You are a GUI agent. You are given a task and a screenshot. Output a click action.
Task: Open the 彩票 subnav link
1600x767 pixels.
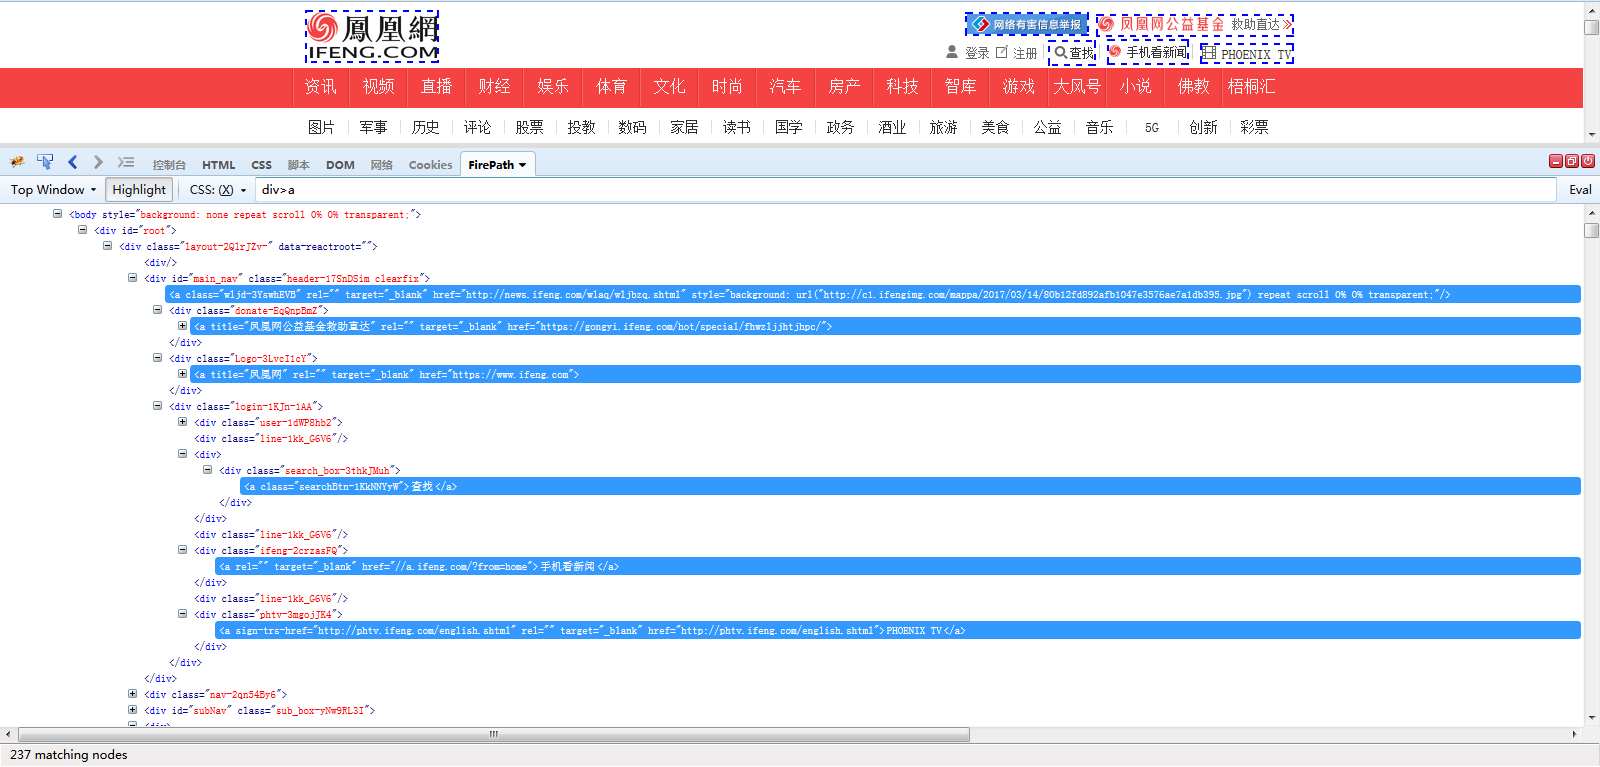[x=1254, y=127]
